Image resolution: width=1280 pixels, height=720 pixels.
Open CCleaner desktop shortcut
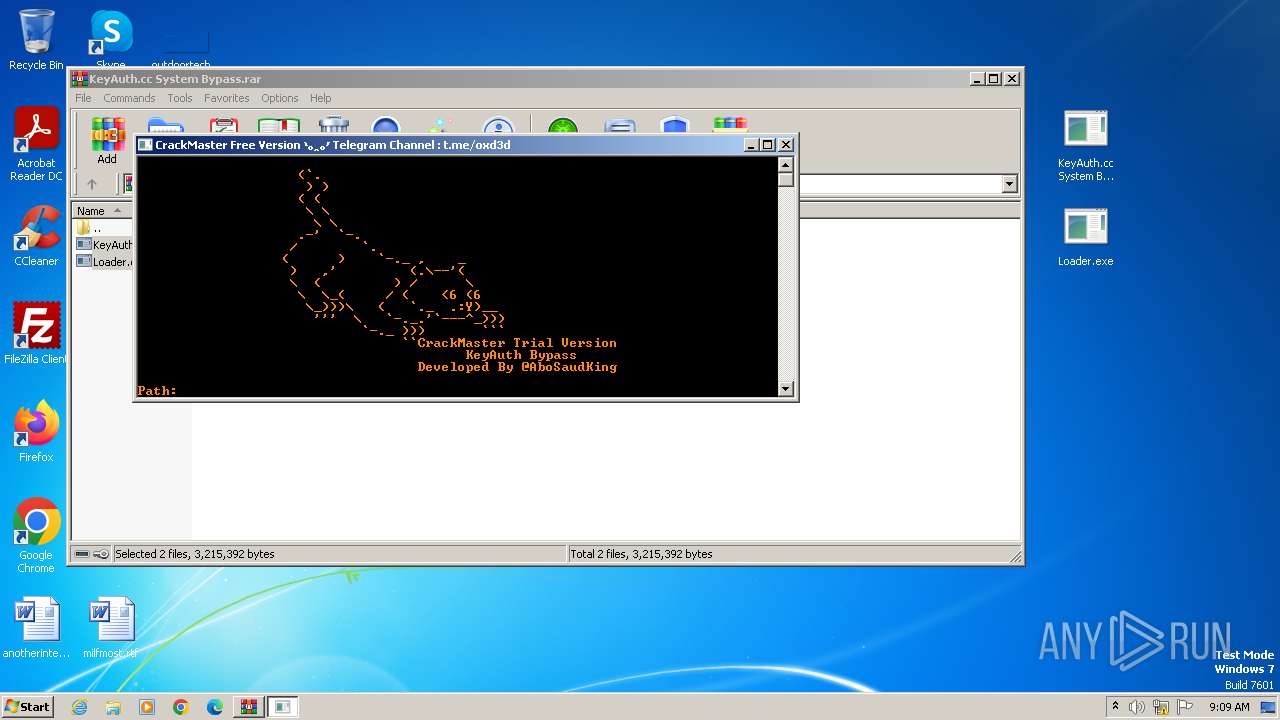(x=36, y=237)
